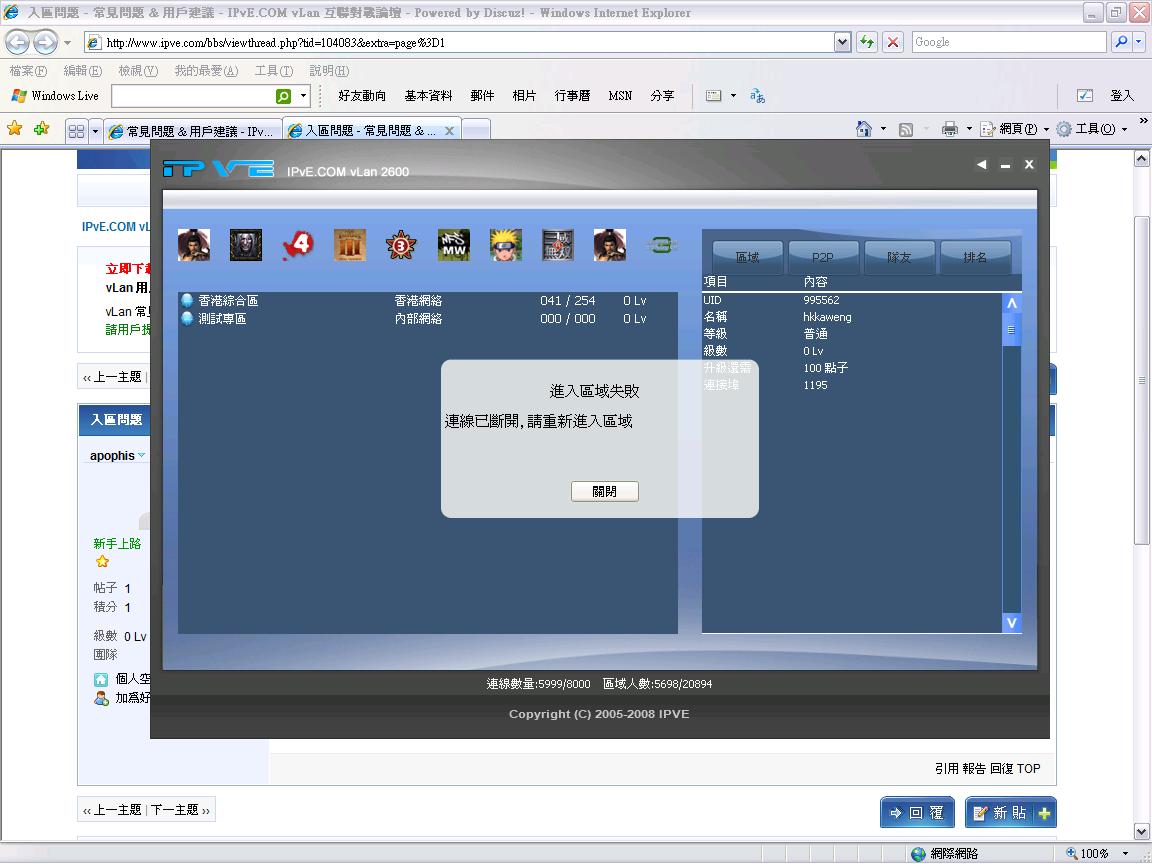Click the 回覆 reply button

click(x=917, y=813)
